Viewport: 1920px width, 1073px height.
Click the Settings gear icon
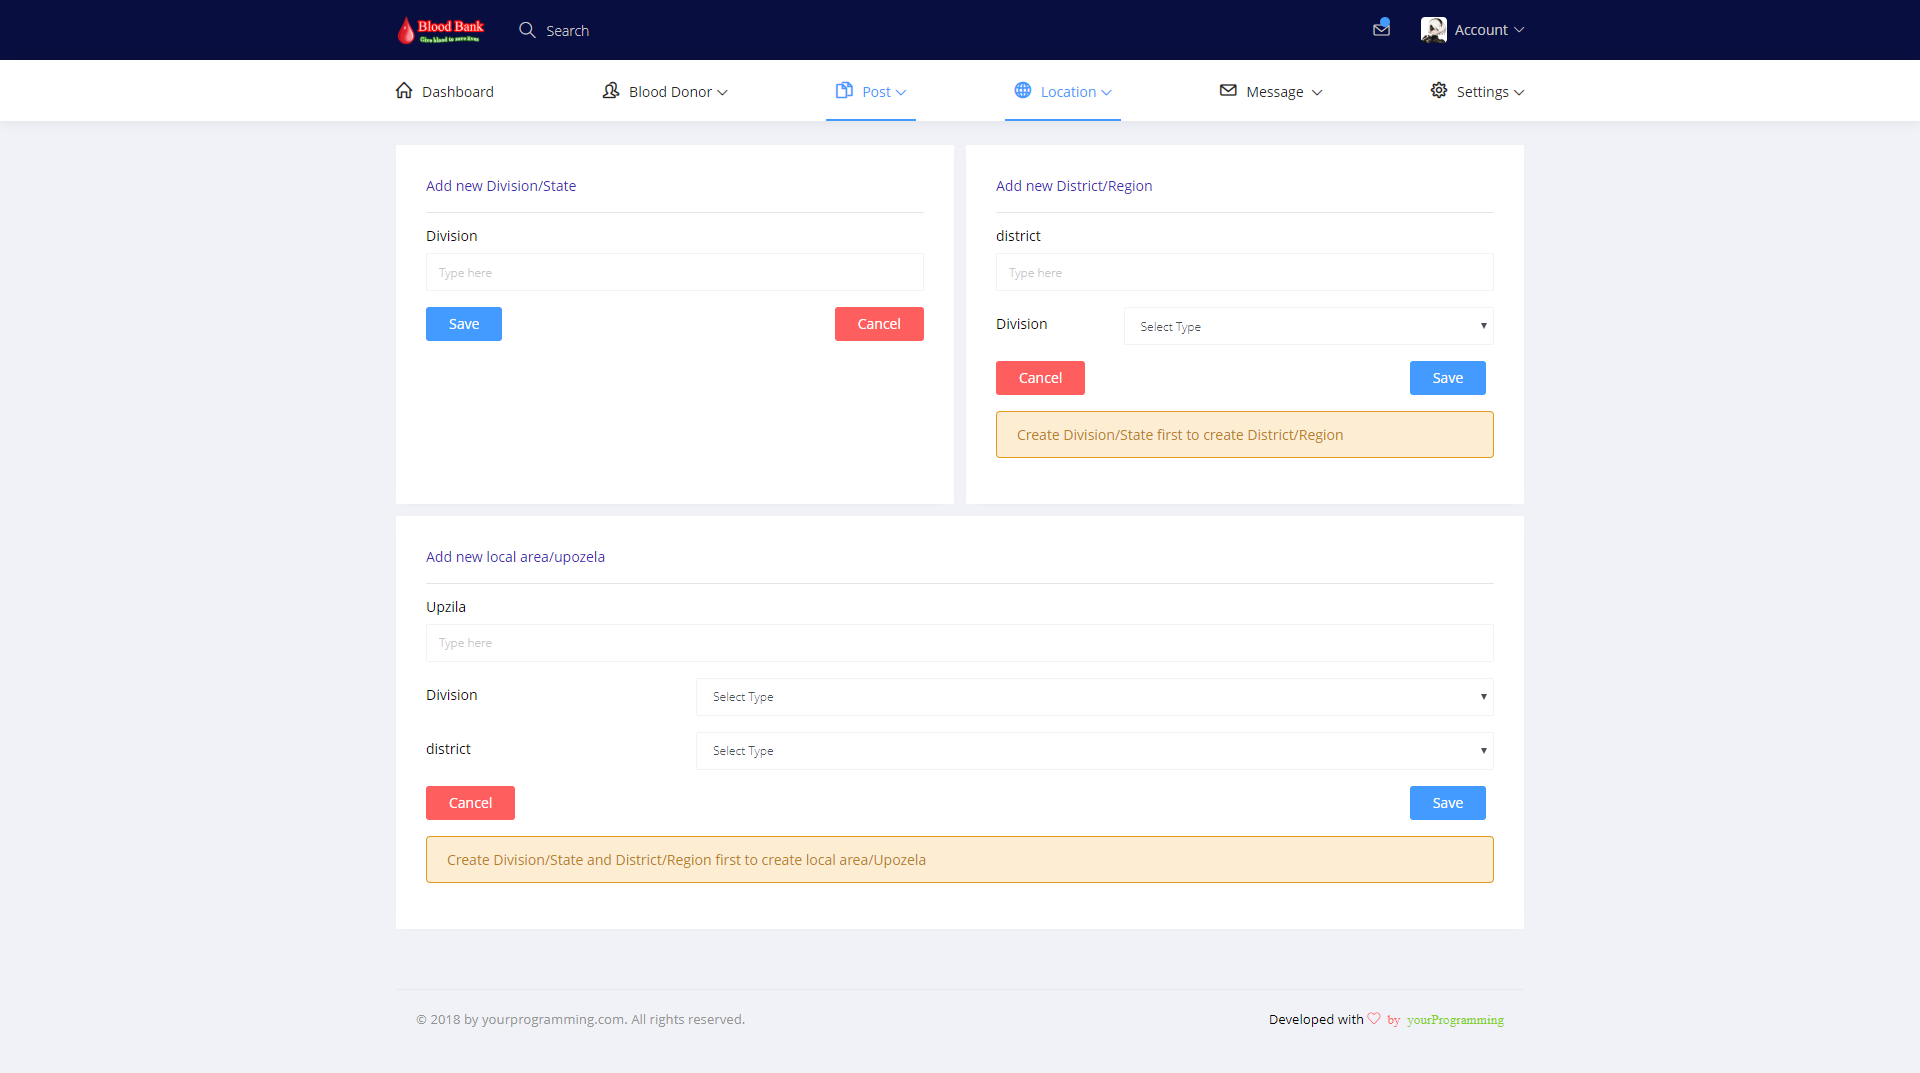pyautogui.click(x=1439, y=91)
